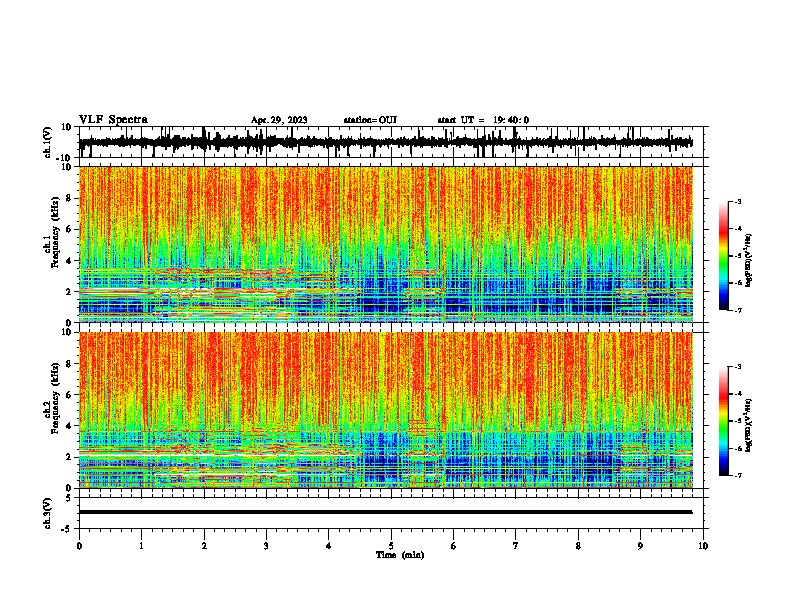Click the "Time (min)" axis title
Screen dimensions: 792x612
tap(400, 555)
